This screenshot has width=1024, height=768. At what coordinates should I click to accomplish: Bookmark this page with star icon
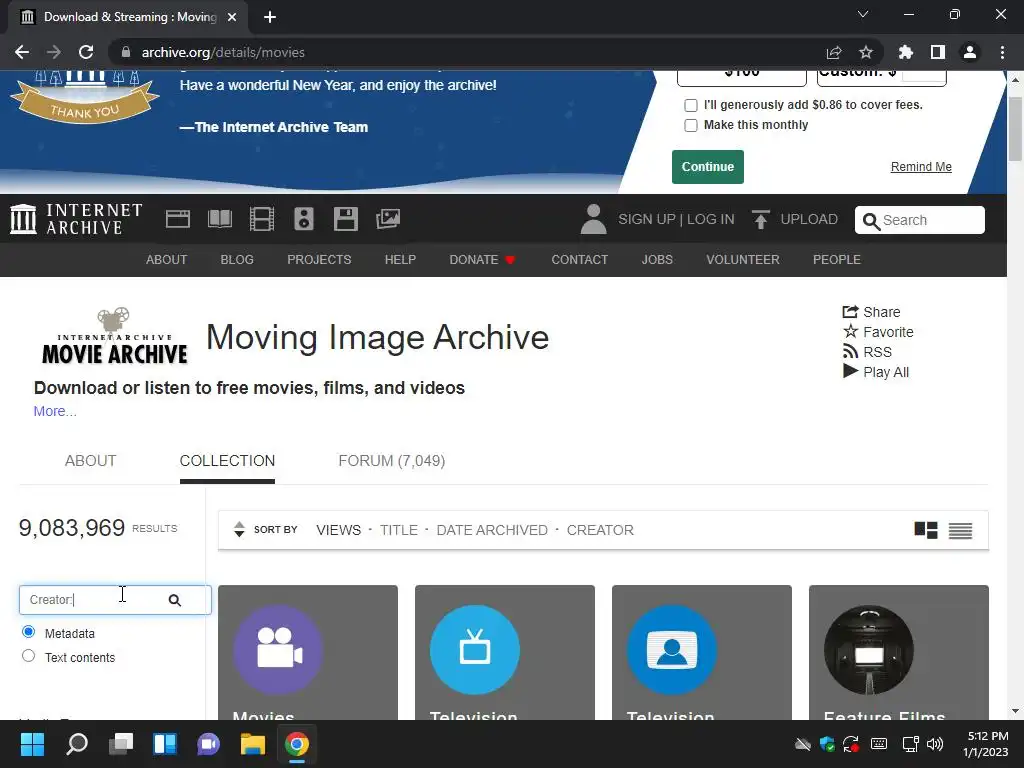pos(865,52)
